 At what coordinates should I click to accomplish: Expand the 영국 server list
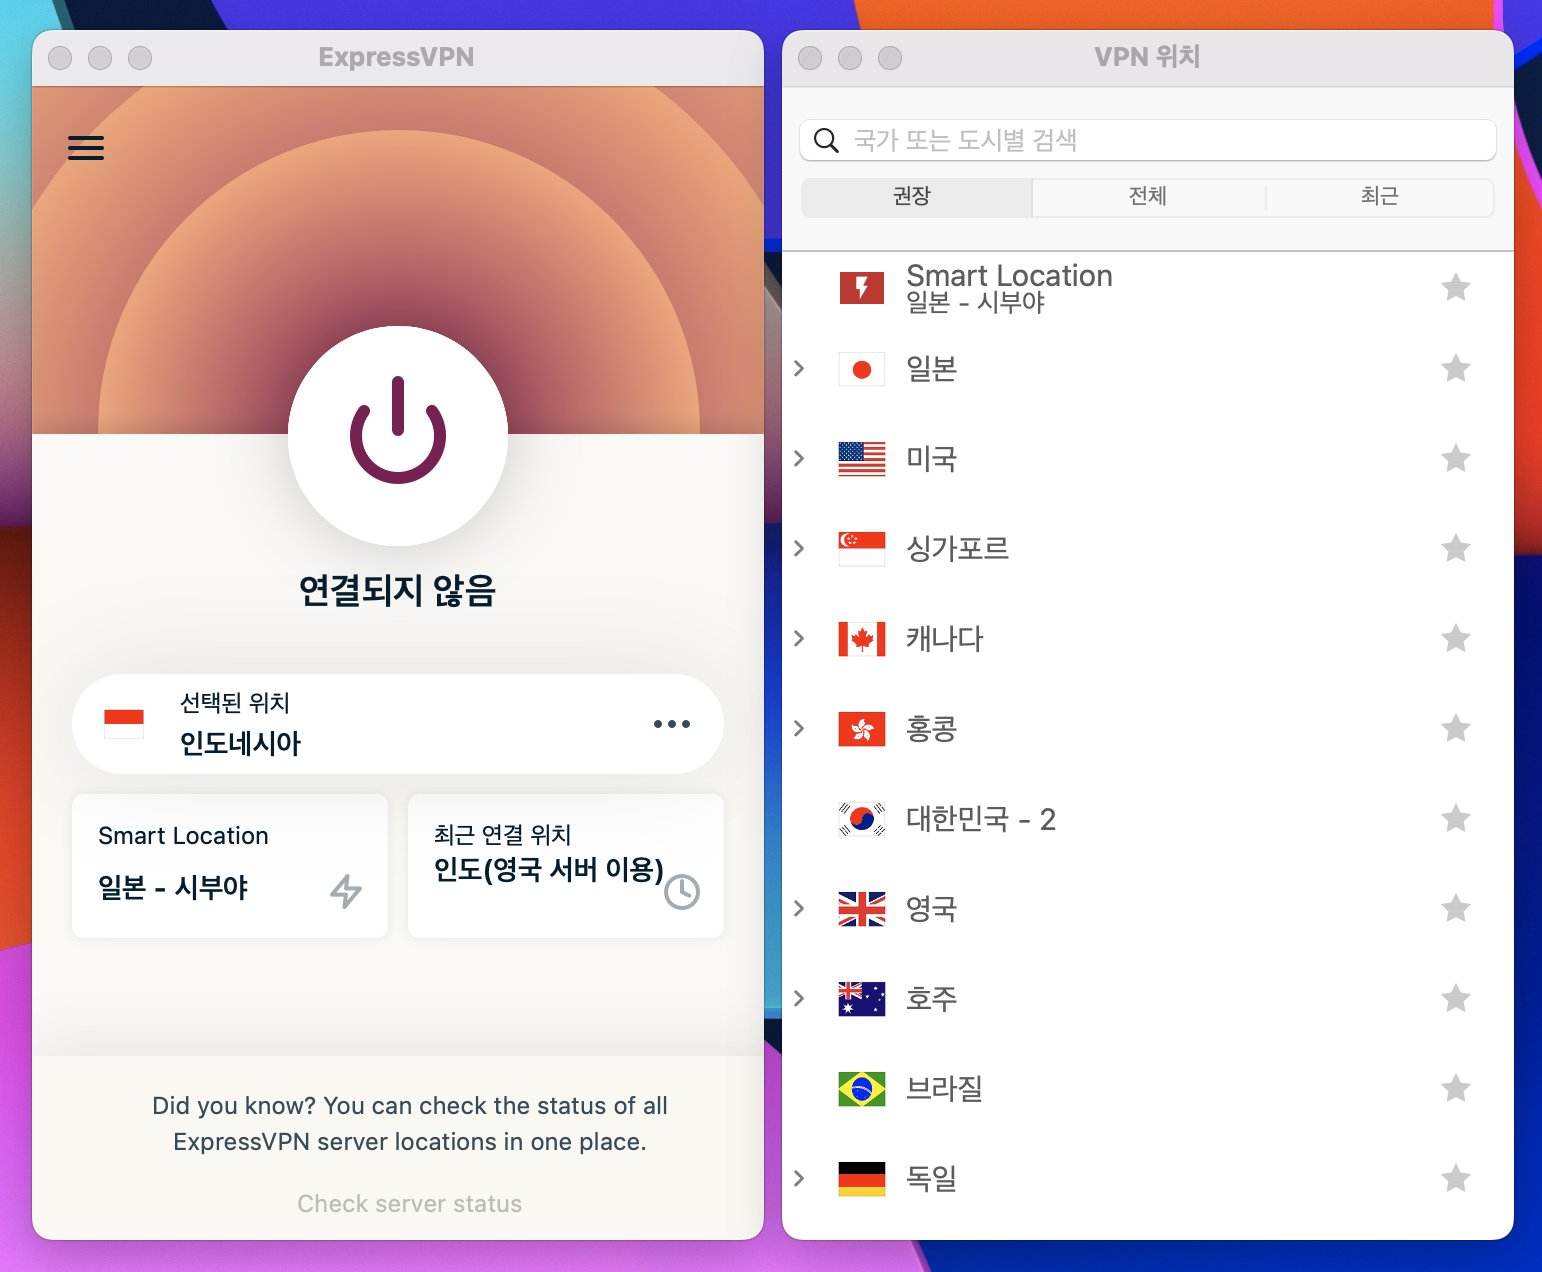point(799,908)
